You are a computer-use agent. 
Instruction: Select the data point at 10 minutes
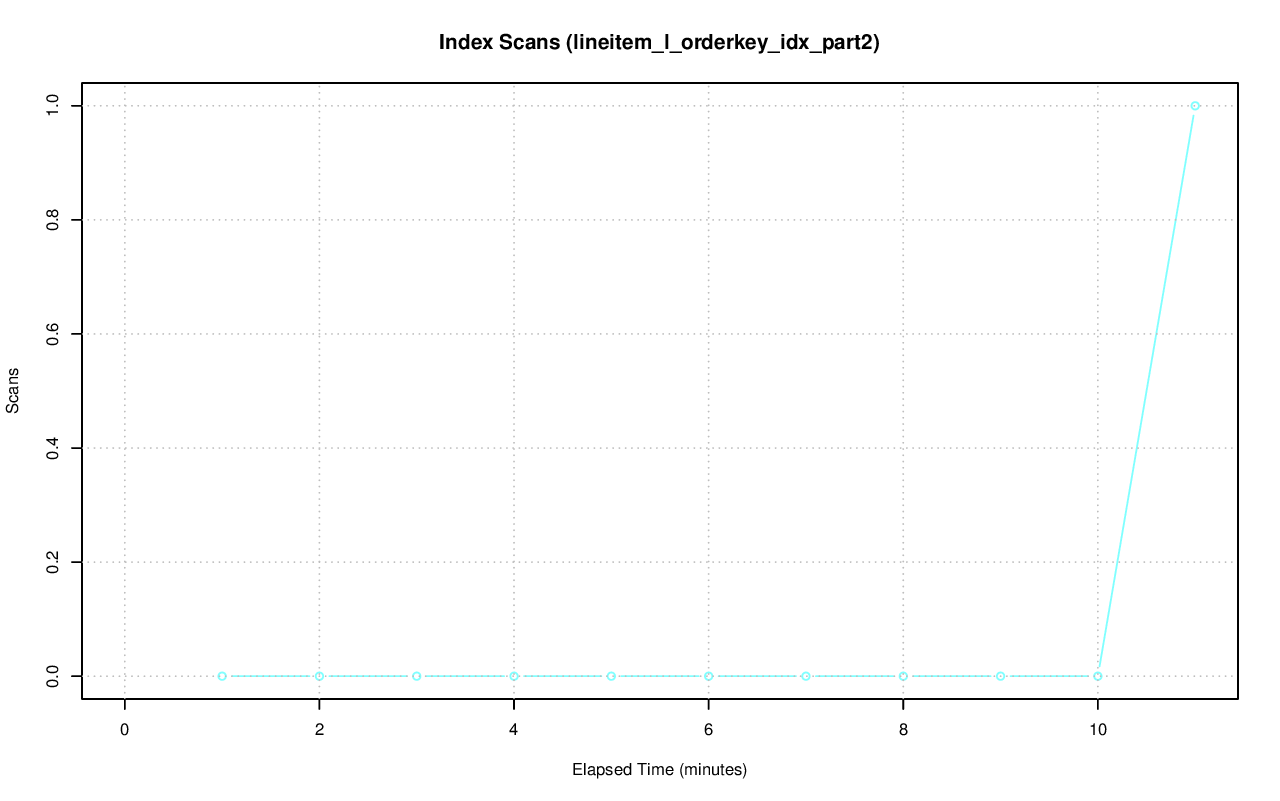click(x=1098, y=676)
